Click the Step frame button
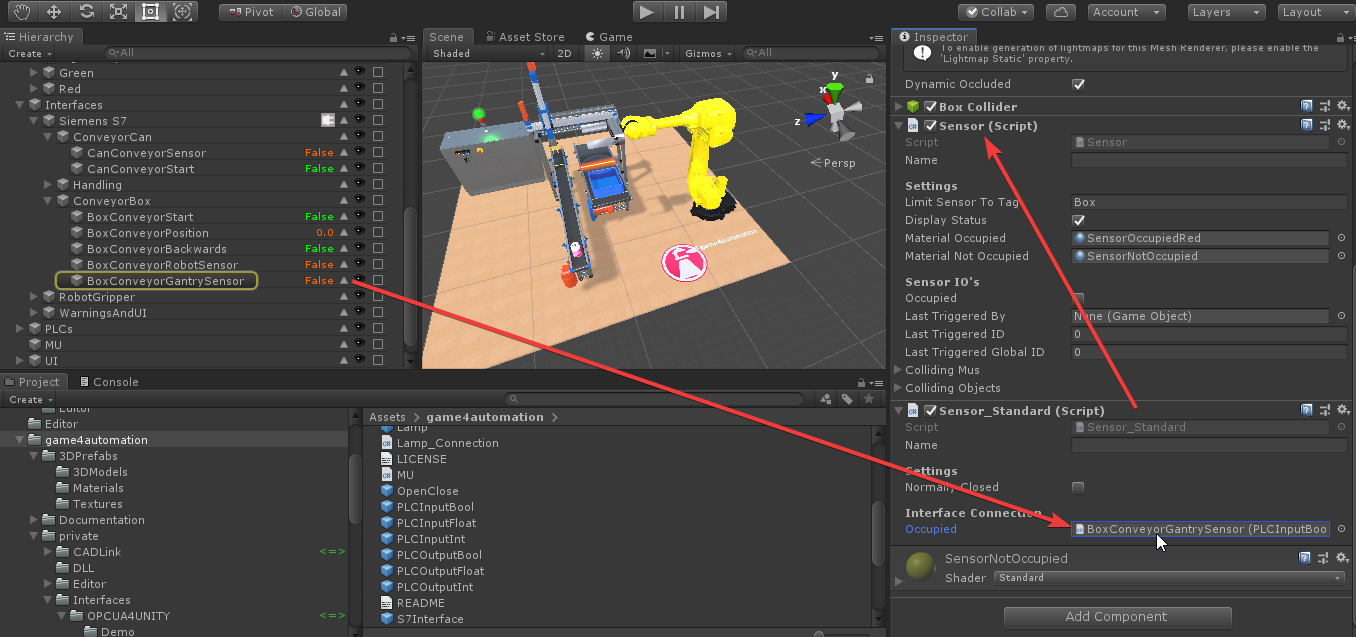This screenshot has width=1356, height=637. point(711,12)
